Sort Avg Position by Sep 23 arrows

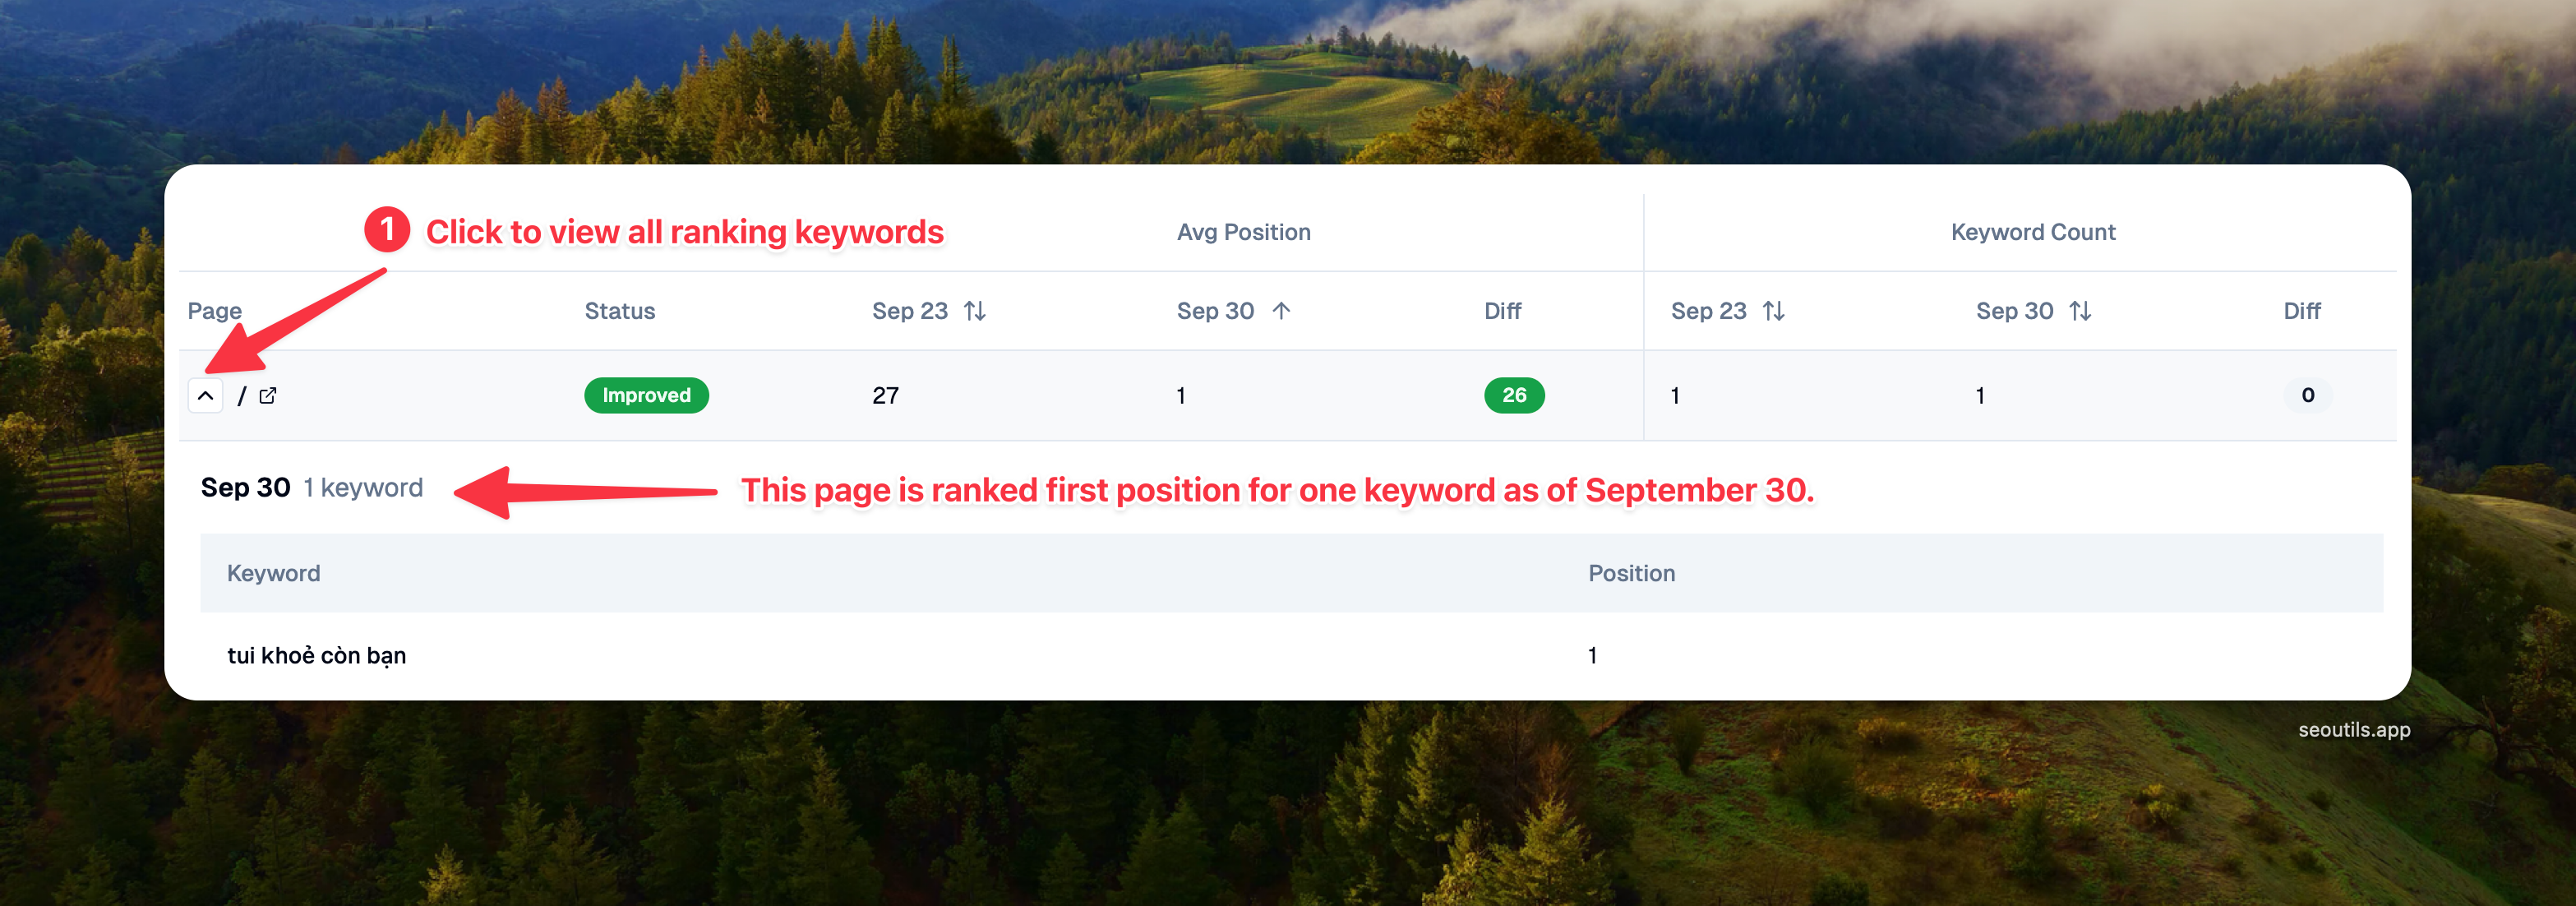coord(975,311)
